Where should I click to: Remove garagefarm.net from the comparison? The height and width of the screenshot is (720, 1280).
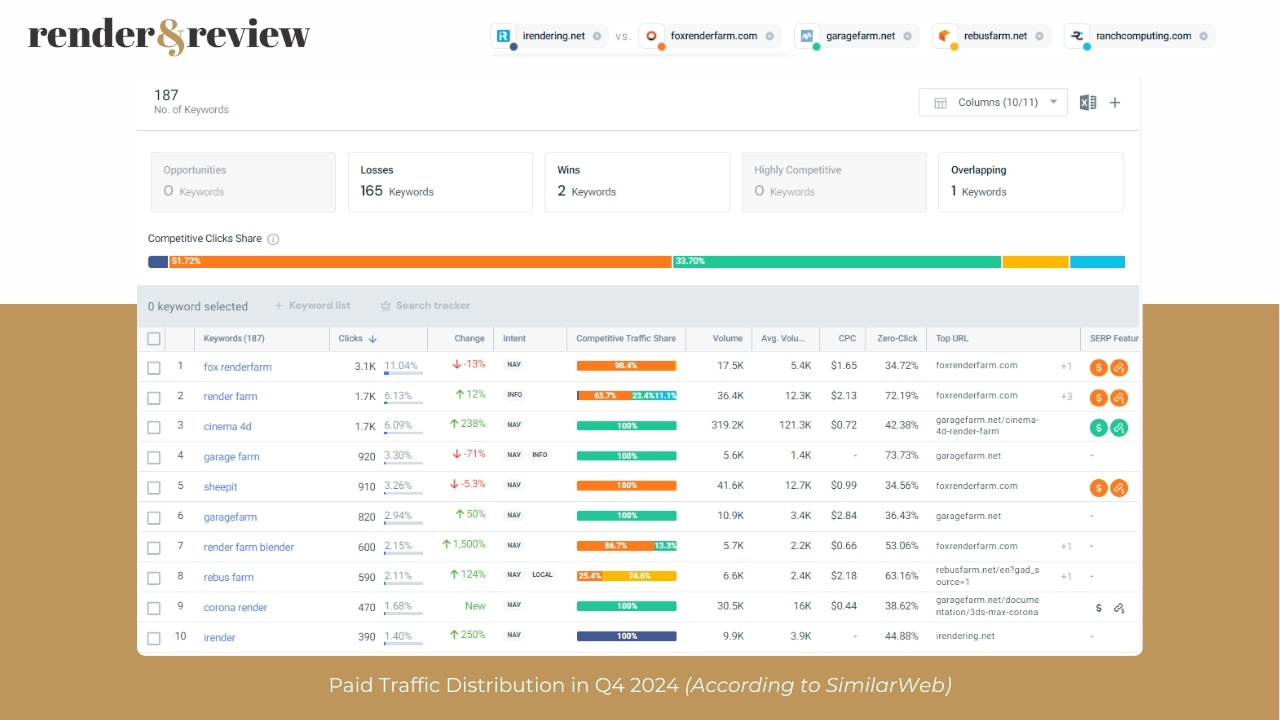(907, 36)
